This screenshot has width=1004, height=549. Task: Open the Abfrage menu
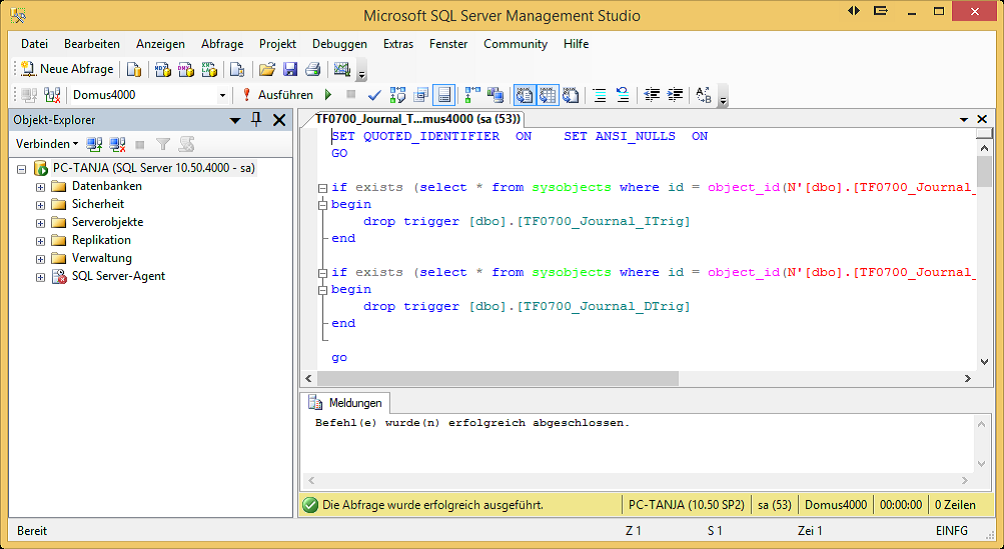pos(222,44)
